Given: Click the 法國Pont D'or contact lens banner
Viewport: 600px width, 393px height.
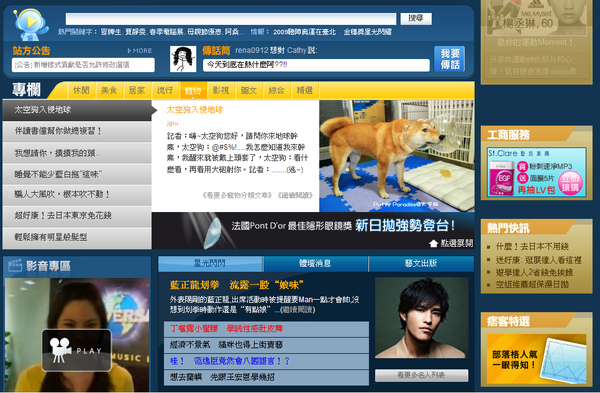Looking at the screenshot, I should coord(313,231).
